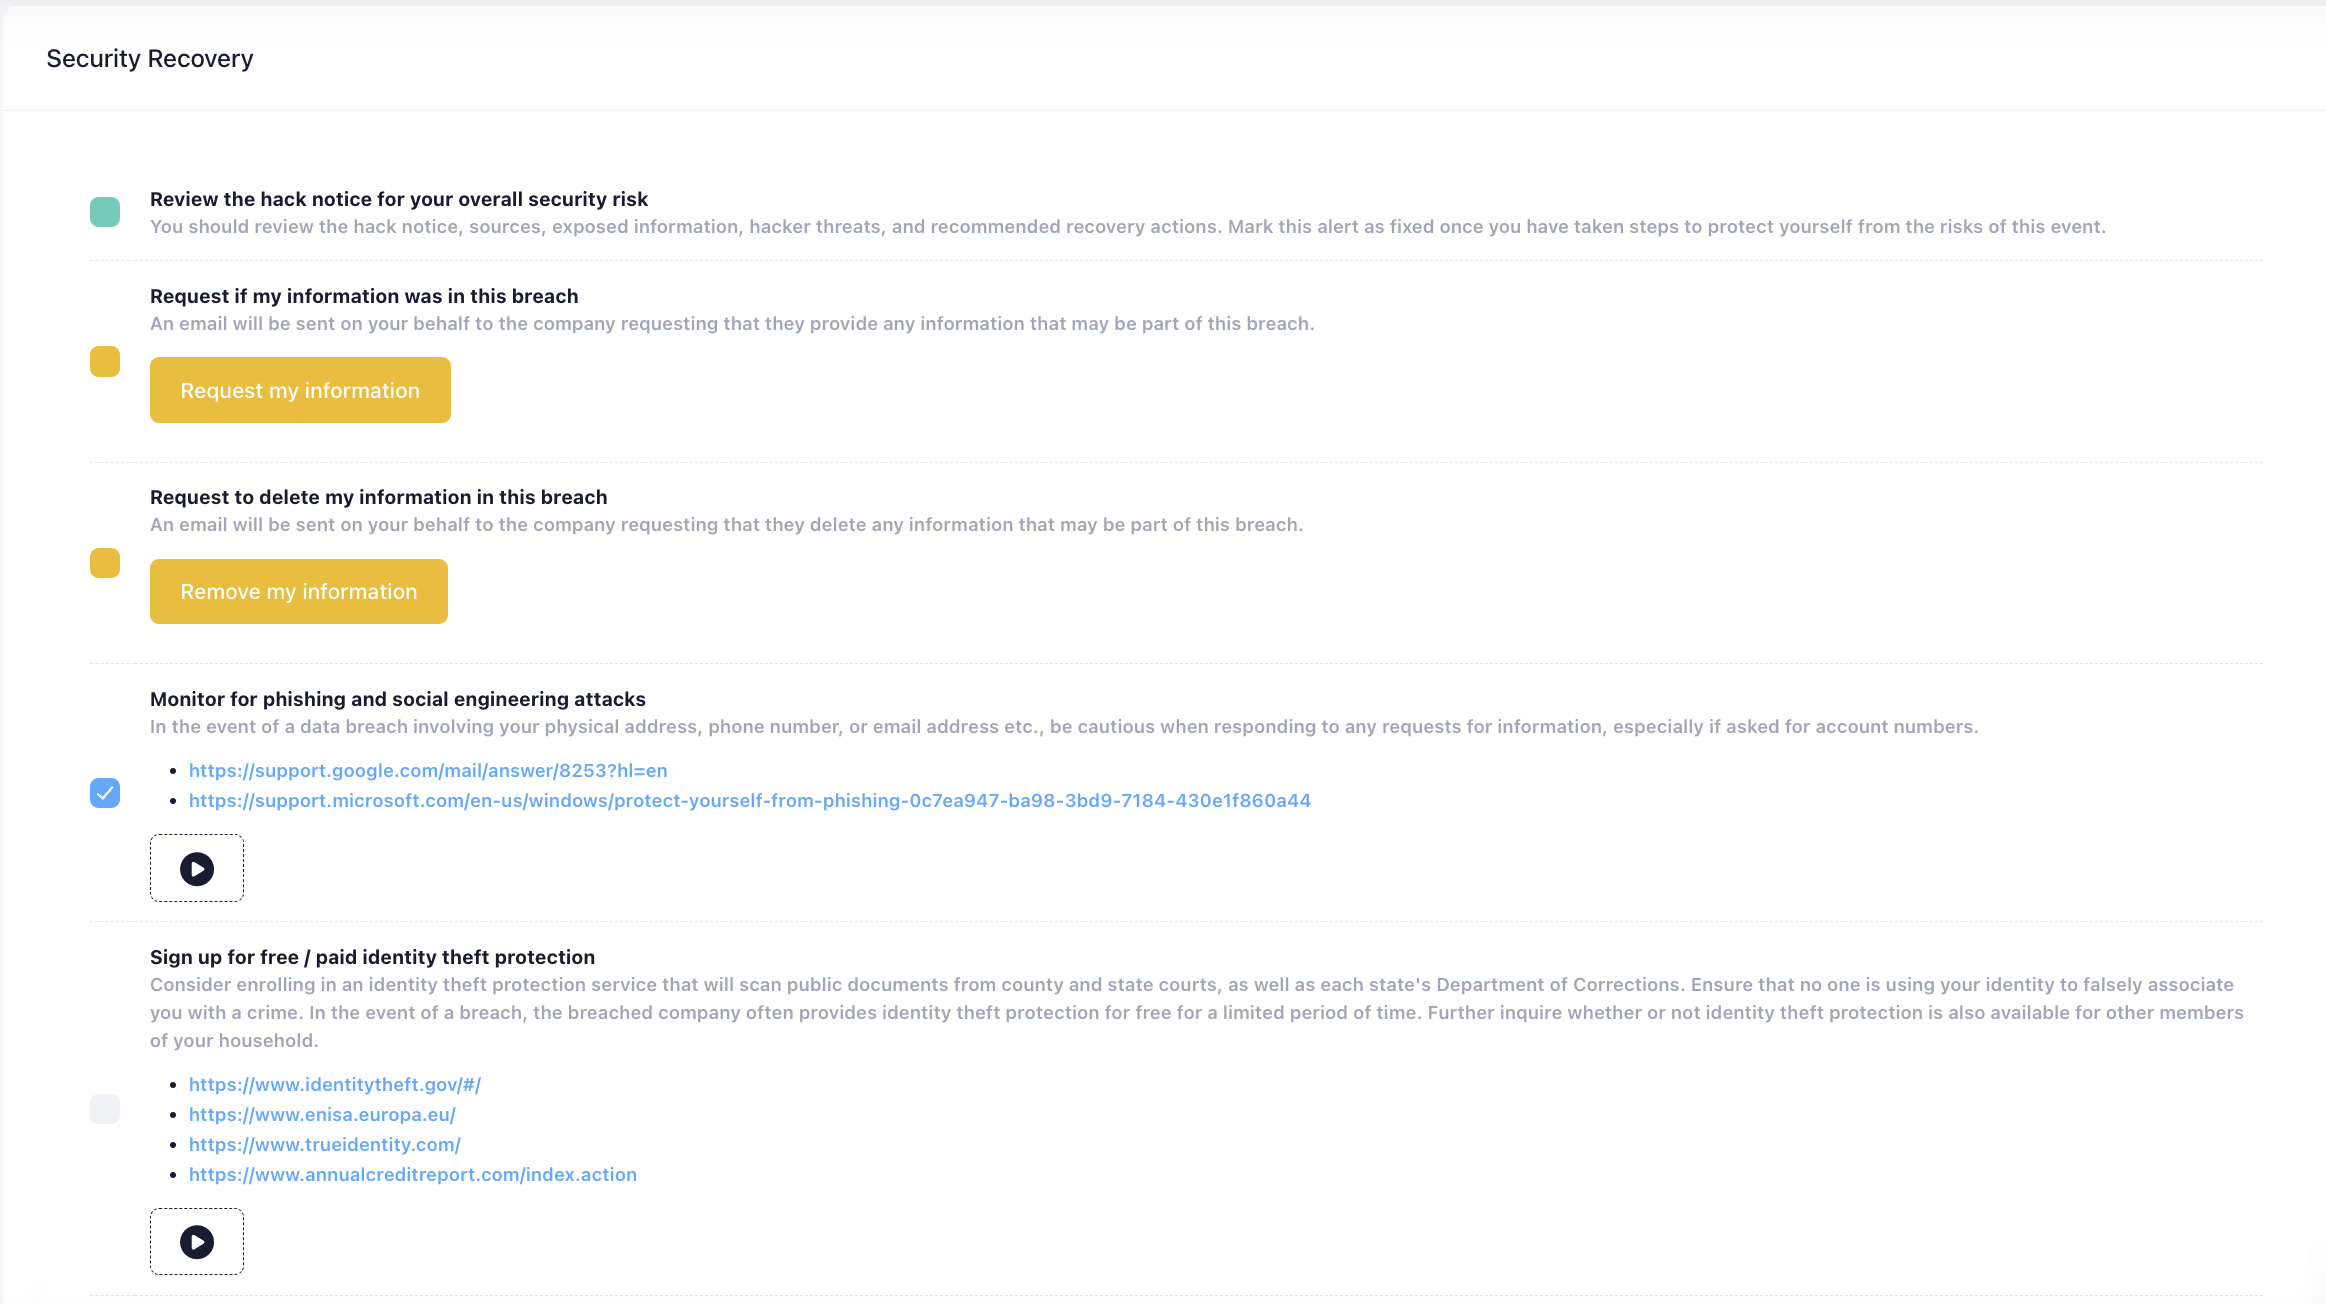Open the enisa.europa.eu link
Viewport: 2326px width, 1304px height.
click(x=321, y=1114)
